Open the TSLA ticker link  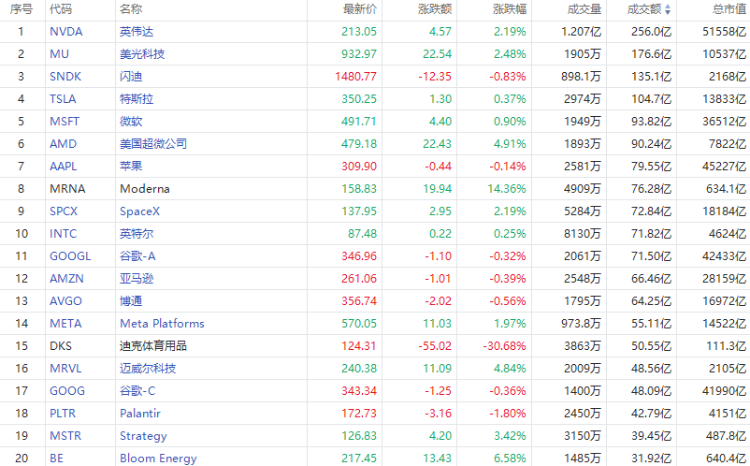point(63,99)
